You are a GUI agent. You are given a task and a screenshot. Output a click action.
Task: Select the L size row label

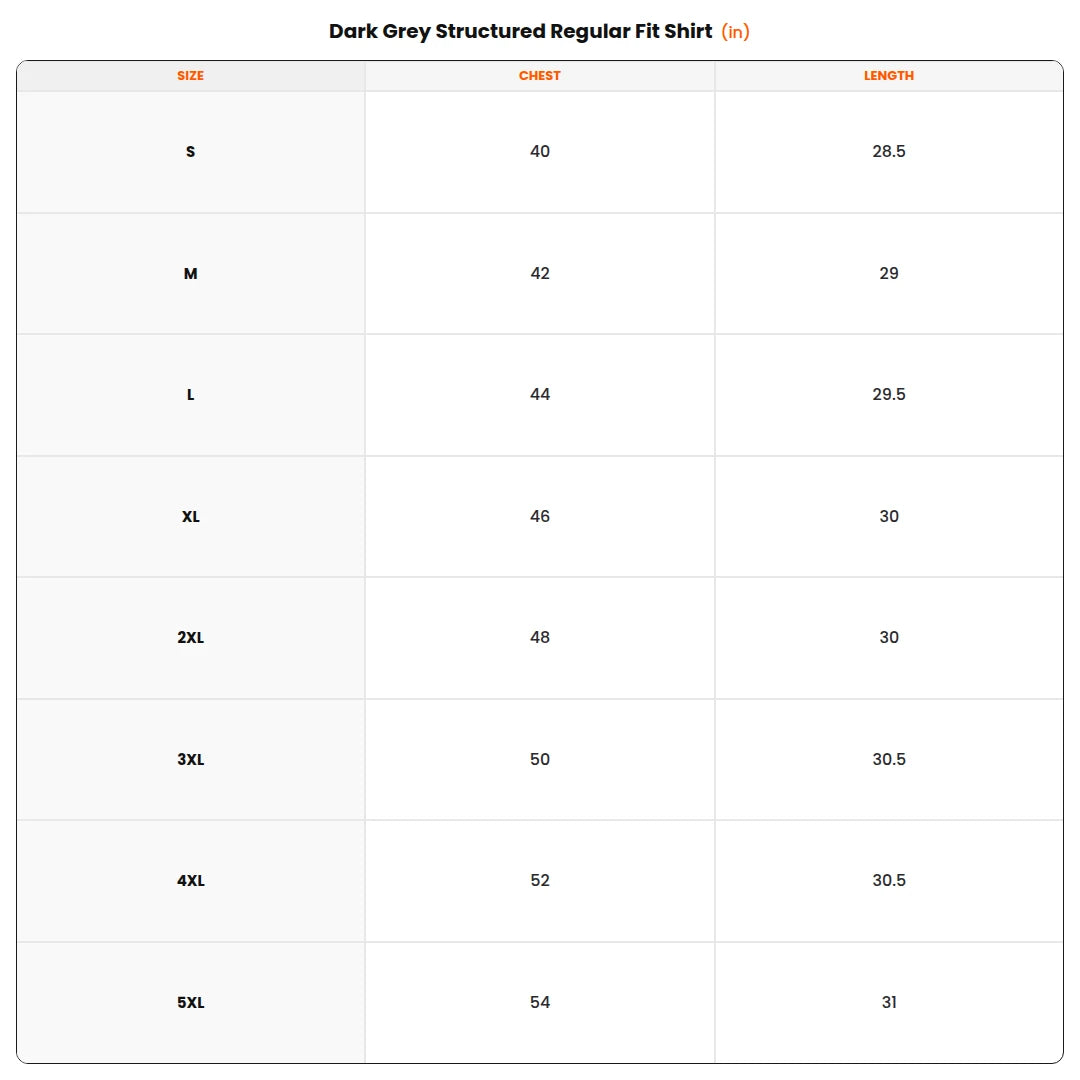tap(191, 395)
